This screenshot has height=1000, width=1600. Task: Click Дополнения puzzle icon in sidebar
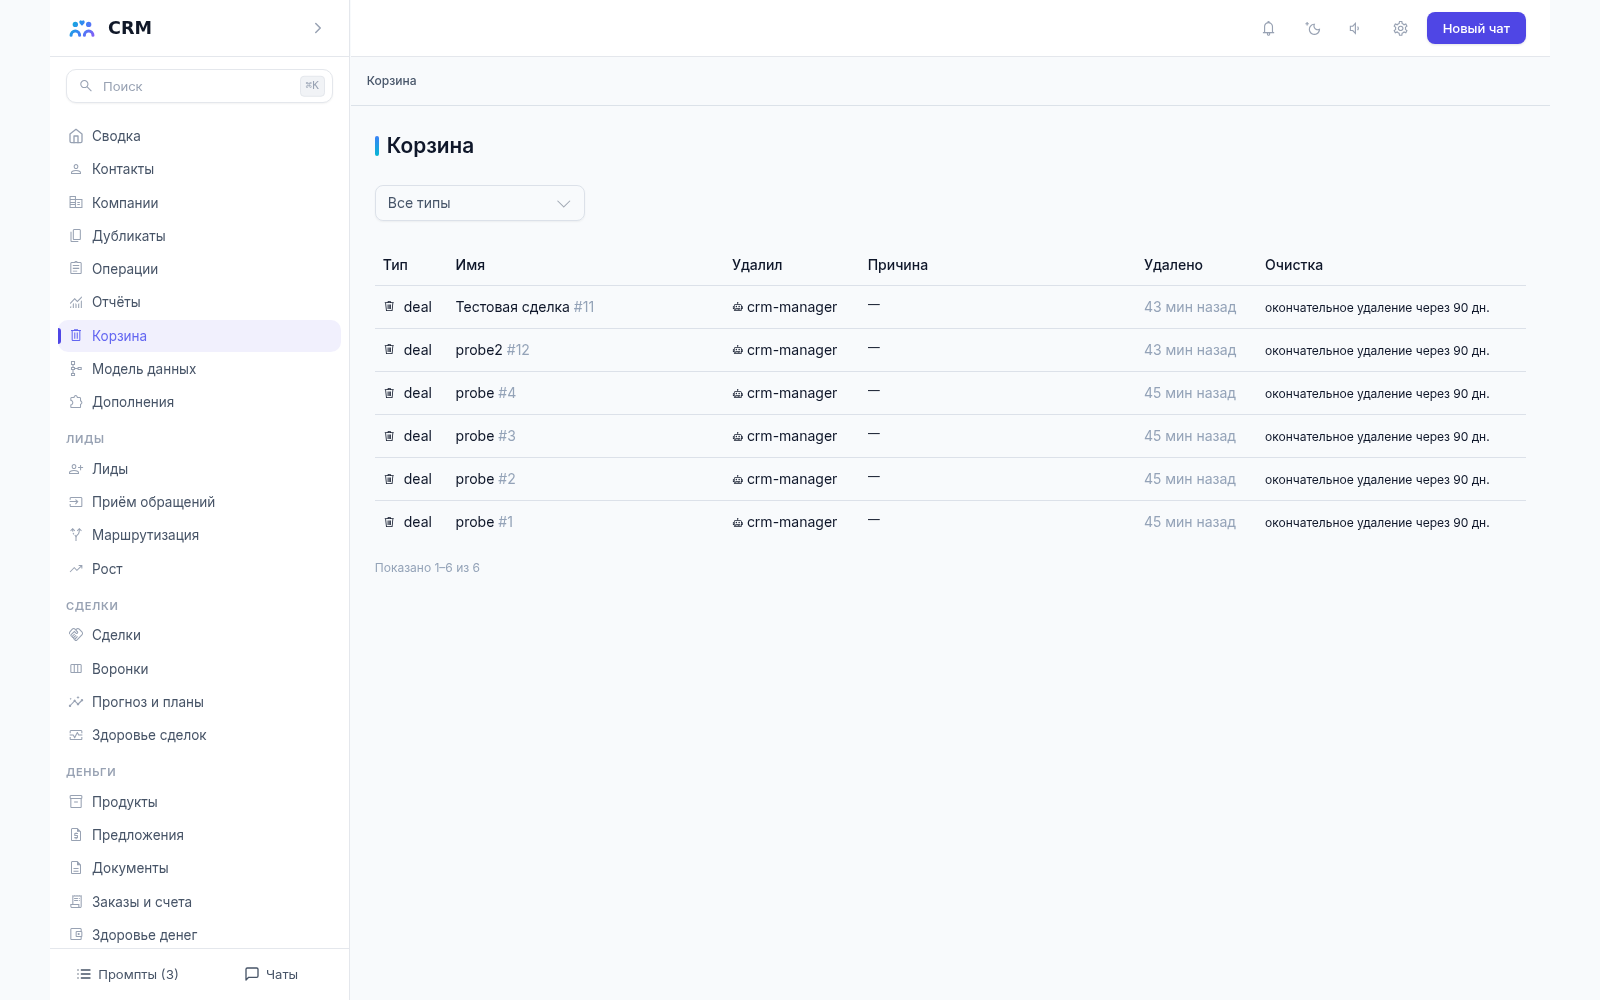click(76, 402)
